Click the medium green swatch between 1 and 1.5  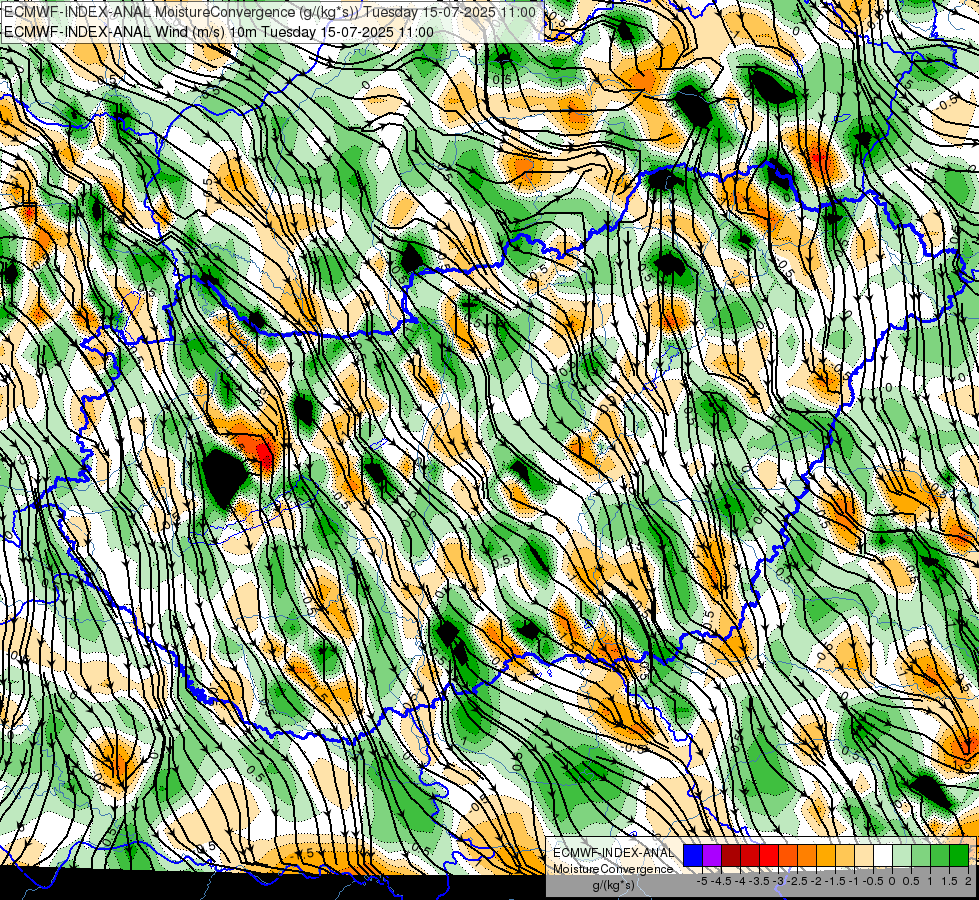pyautogui.click(x=940, y=855)
